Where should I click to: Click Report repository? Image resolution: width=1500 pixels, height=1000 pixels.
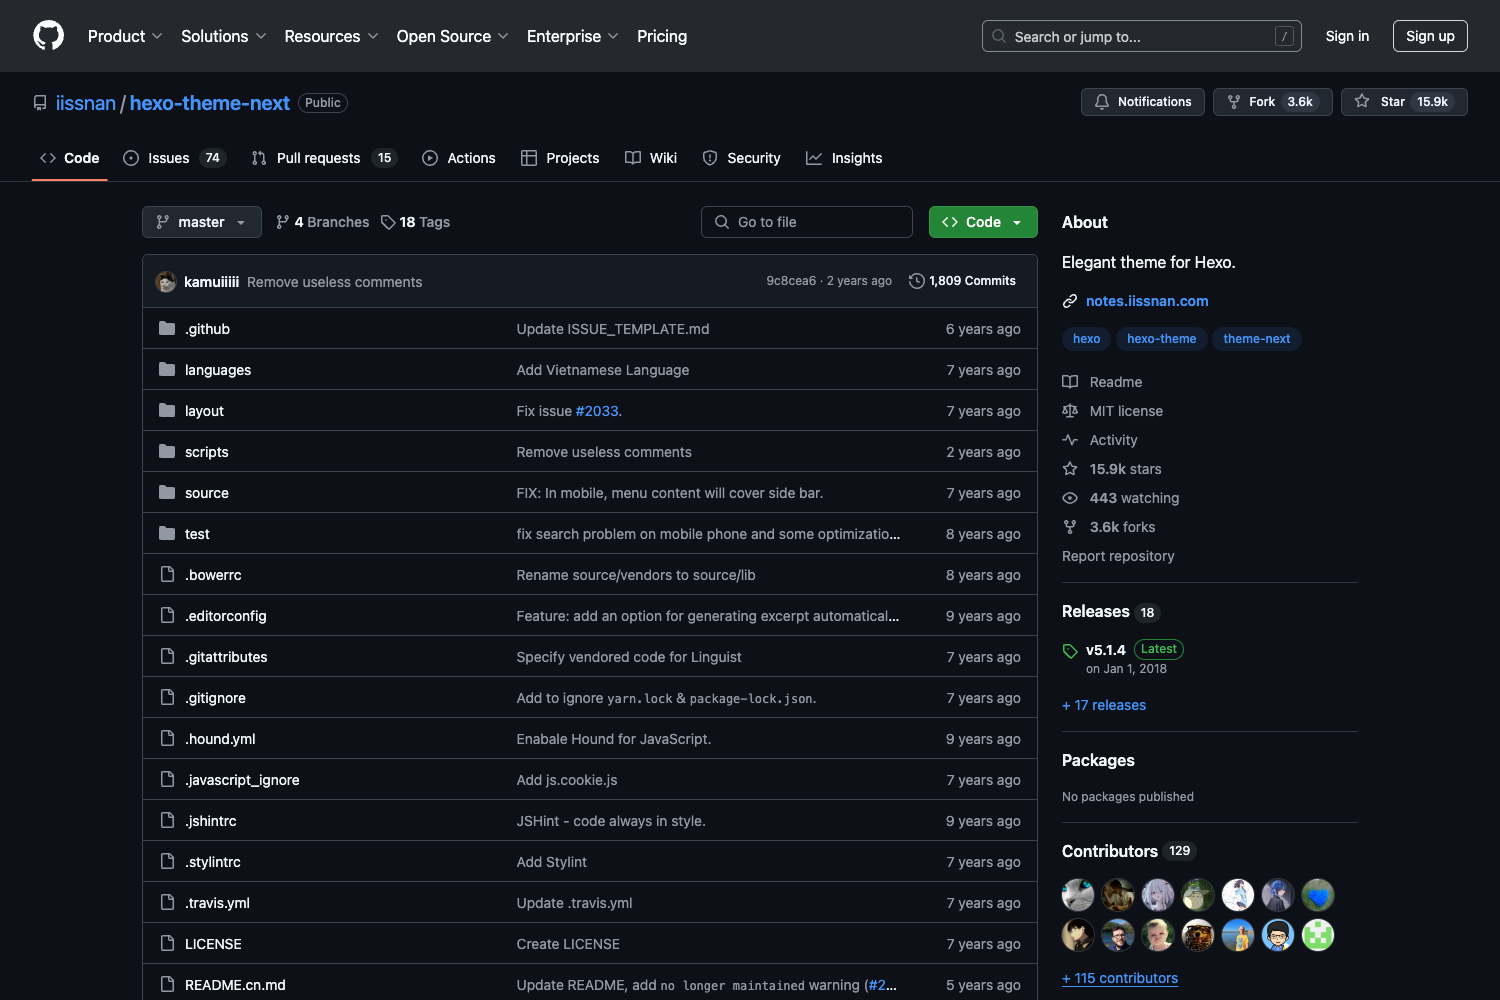[x=1118, y=556]
